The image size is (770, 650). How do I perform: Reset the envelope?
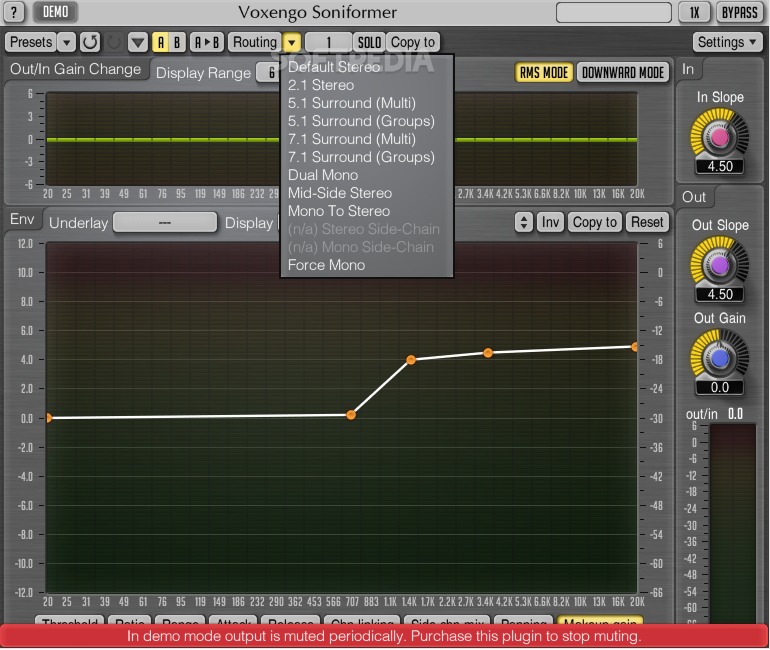pyautogui.click(x=647, y=222)
